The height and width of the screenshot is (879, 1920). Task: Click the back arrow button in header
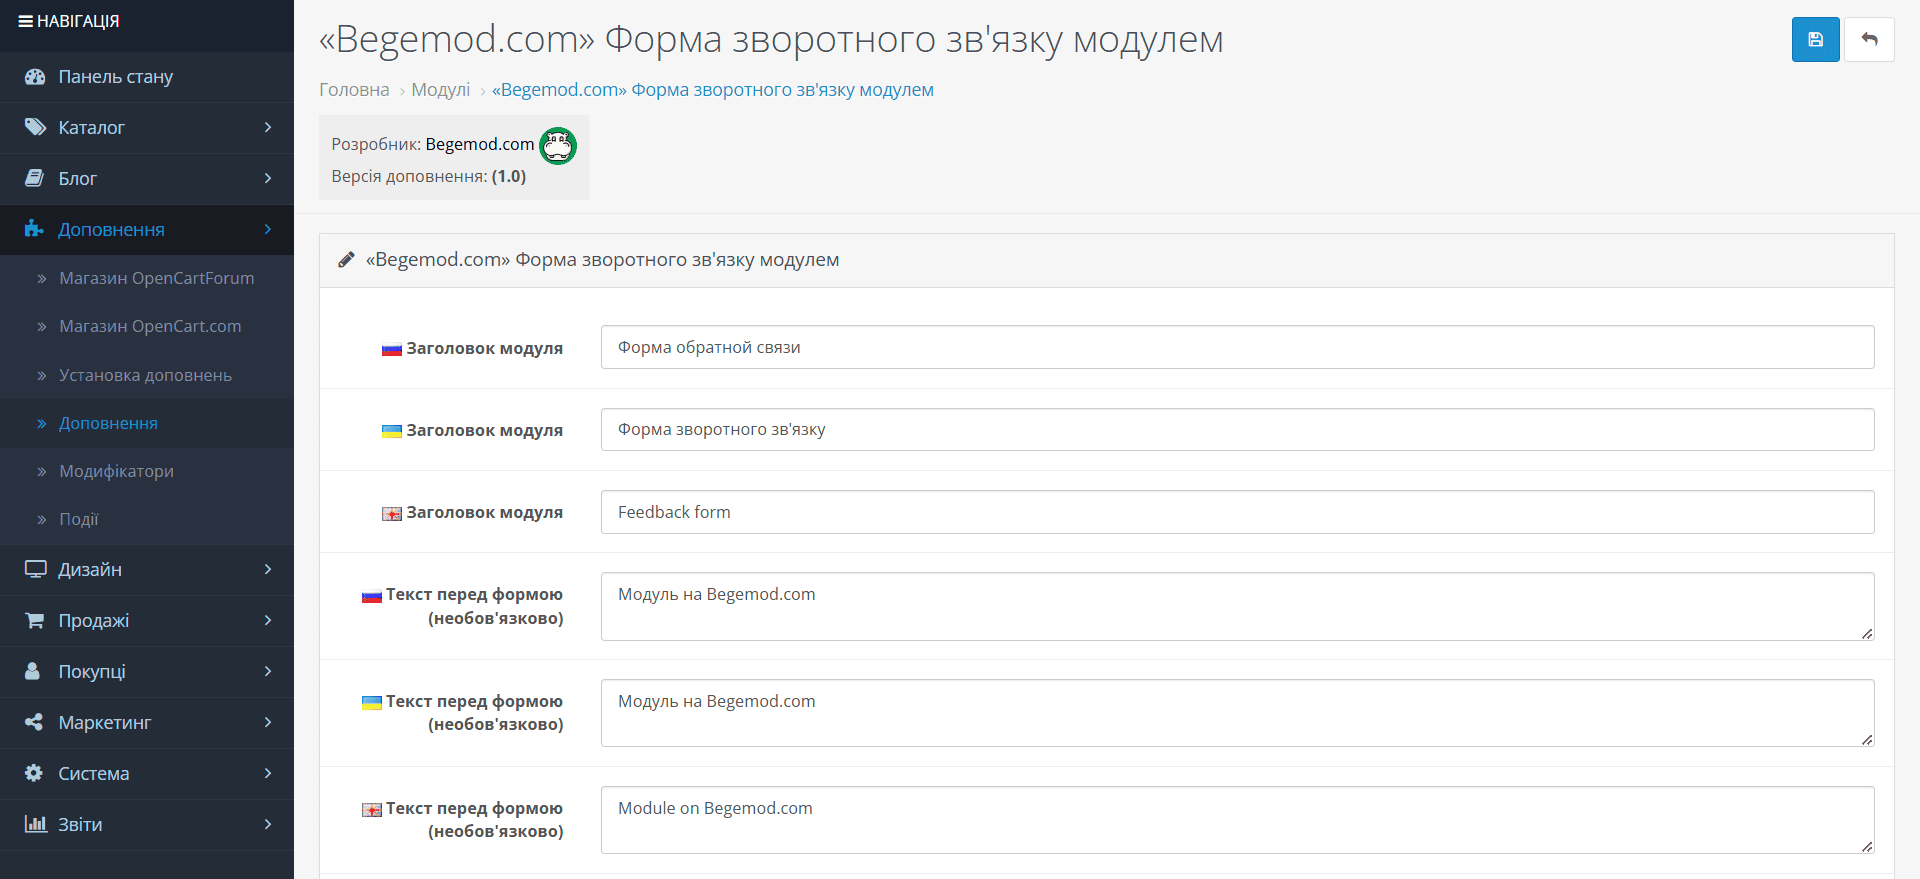tap(1869, 40)
